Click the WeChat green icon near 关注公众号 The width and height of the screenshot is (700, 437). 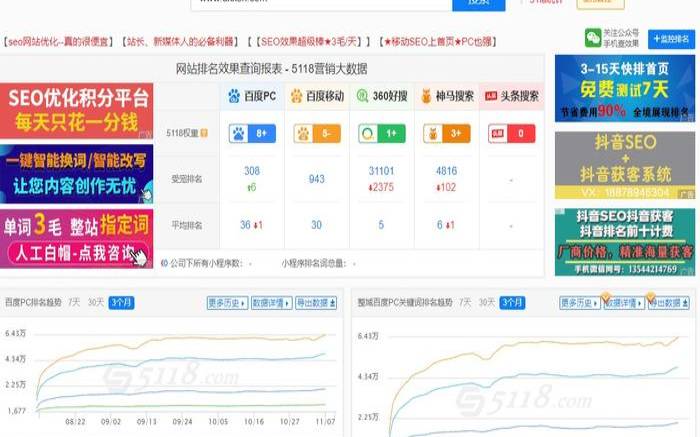[593, 38]
